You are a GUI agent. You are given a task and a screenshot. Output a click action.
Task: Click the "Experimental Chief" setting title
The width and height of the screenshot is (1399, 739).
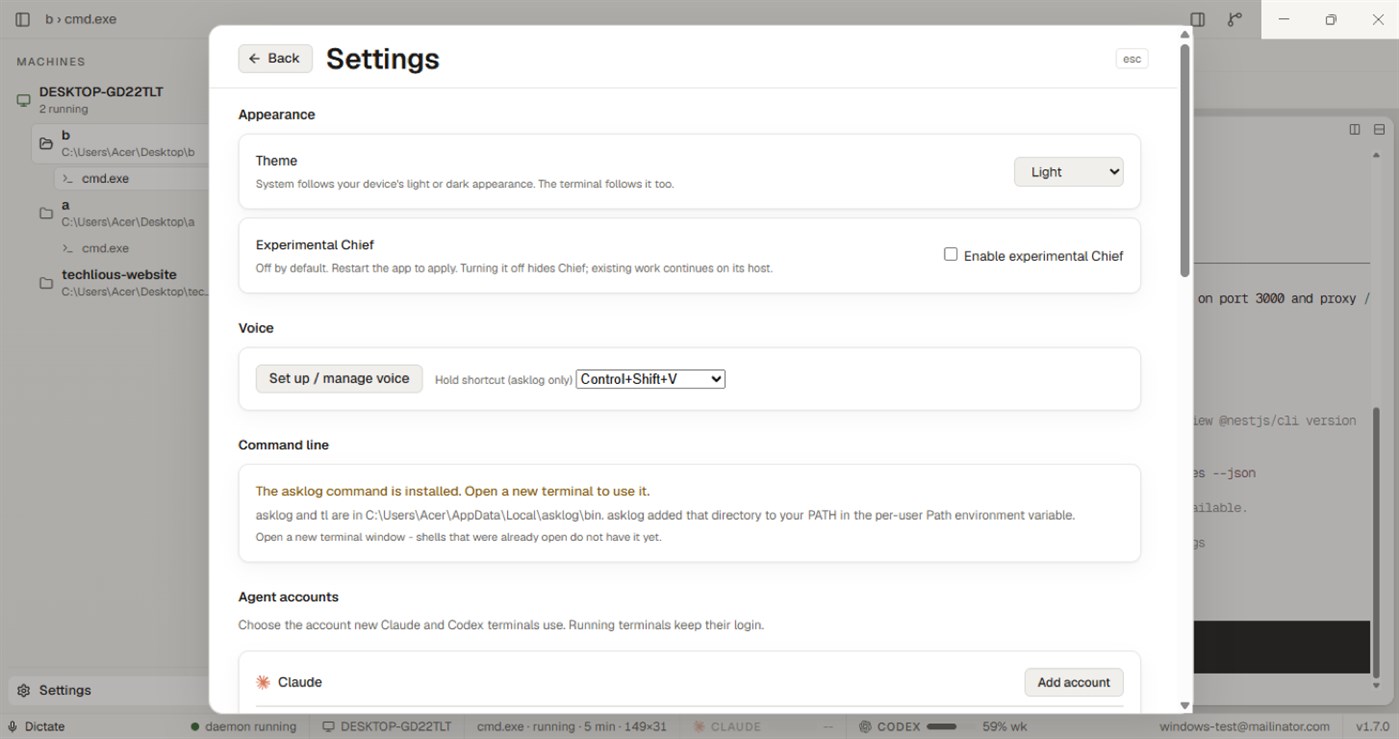click(x=315, y=244)
